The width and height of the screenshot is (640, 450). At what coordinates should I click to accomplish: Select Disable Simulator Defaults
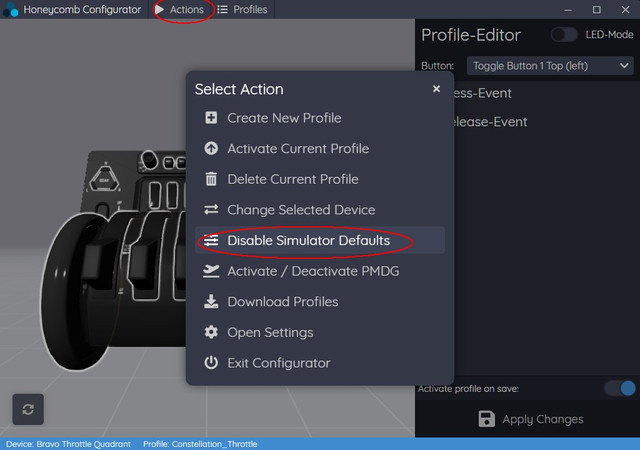click(320, 240)
